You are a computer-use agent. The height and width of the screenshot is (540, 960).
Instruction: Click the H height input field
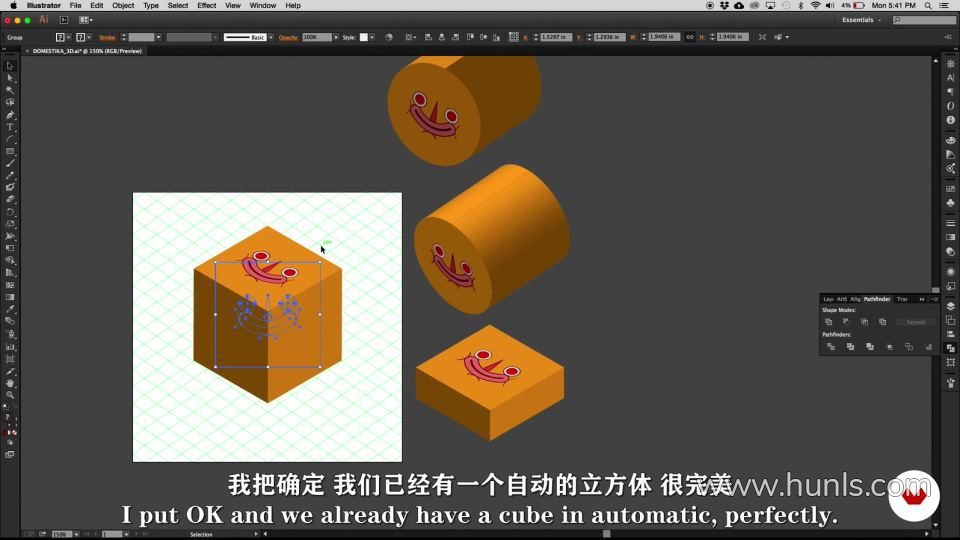tap(732, 37)
